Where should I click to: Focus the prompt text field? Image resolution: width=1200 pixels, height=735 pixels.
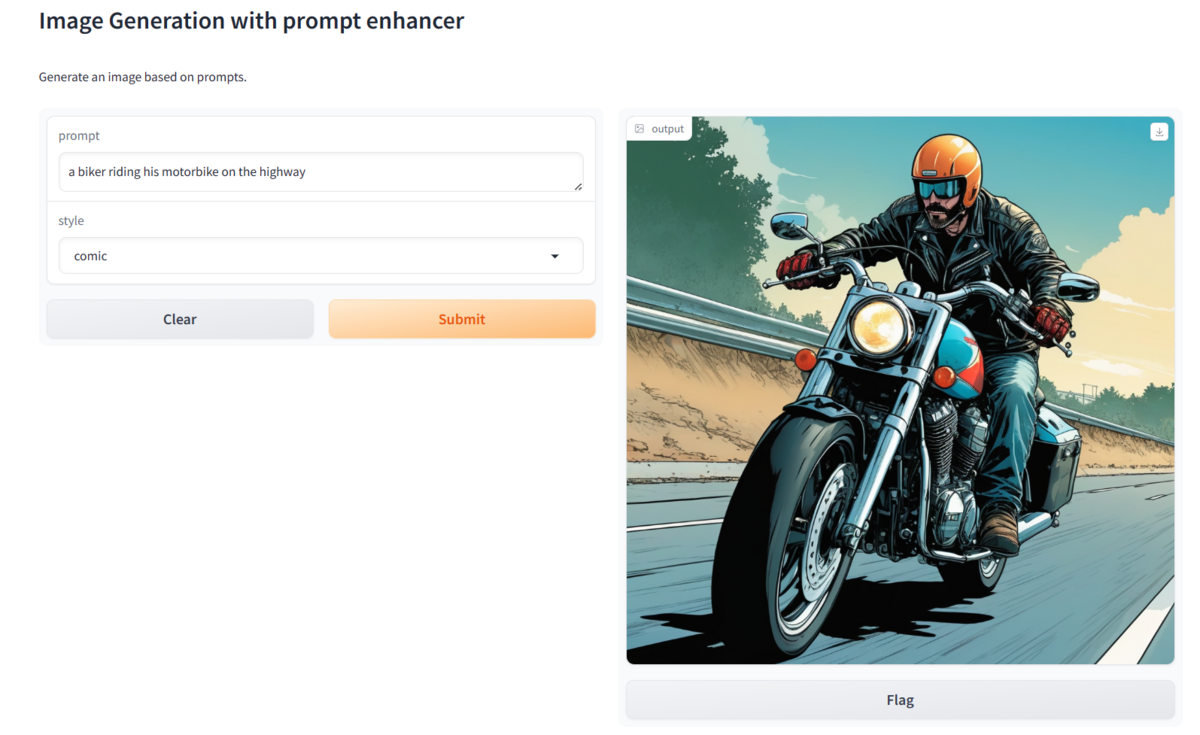pos(321,172)
